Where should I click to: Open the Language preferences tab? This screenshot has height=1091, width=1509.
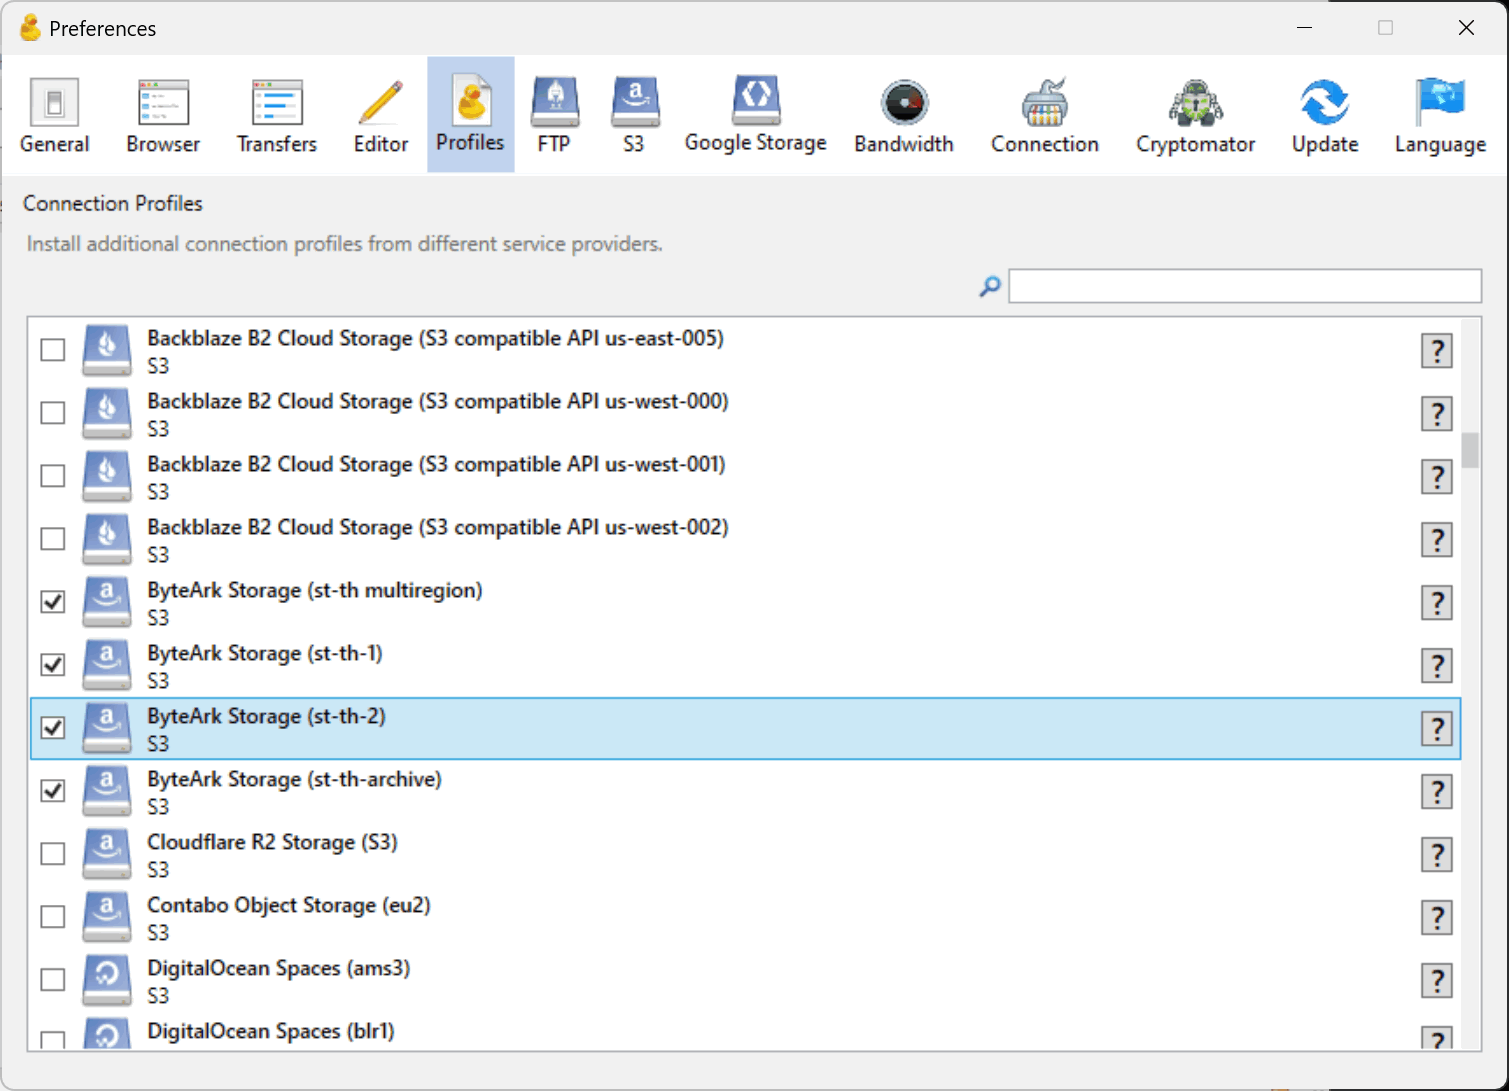(1440, 115)
